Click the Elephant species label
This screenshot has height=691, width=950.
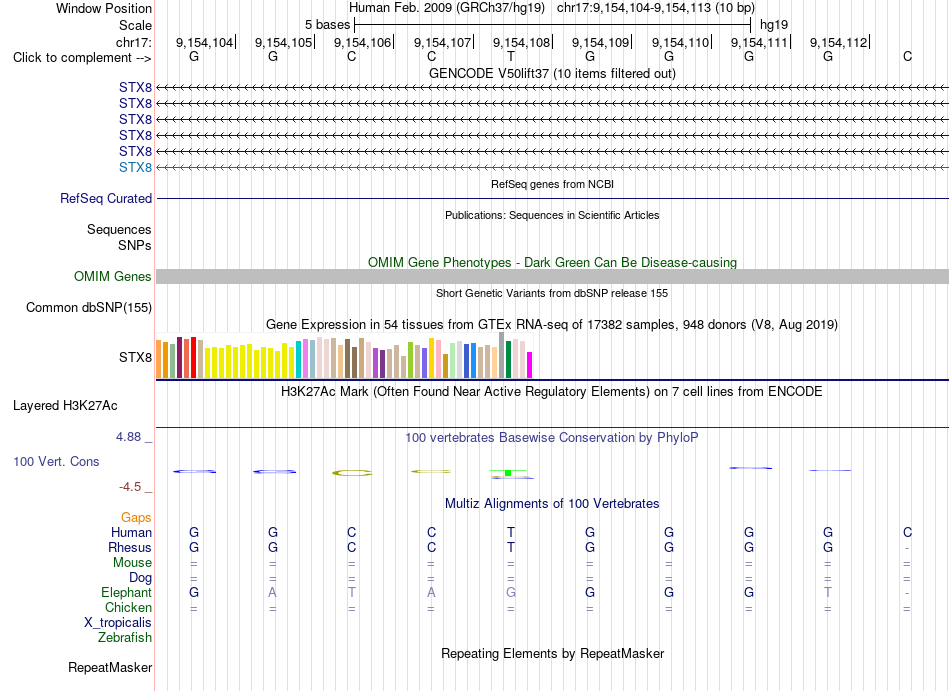tap(126, 592)
